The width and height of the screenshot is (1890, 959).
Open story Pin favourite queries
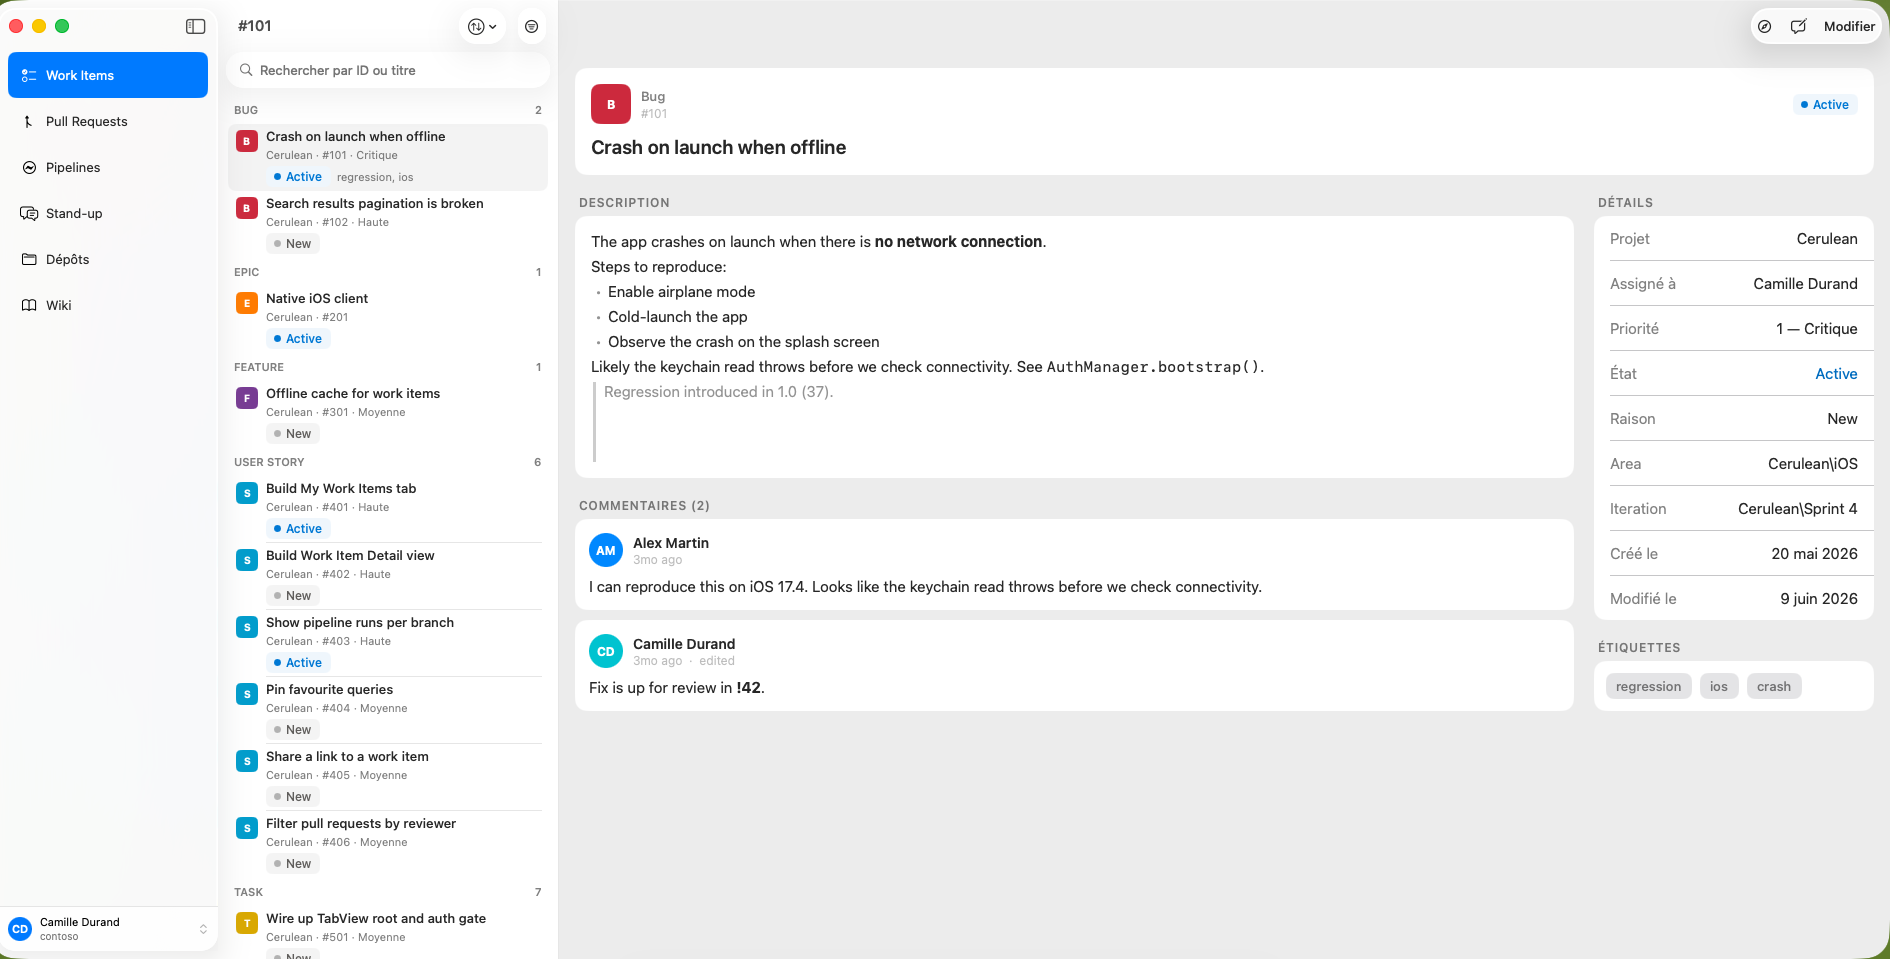[x=388, y=710]
